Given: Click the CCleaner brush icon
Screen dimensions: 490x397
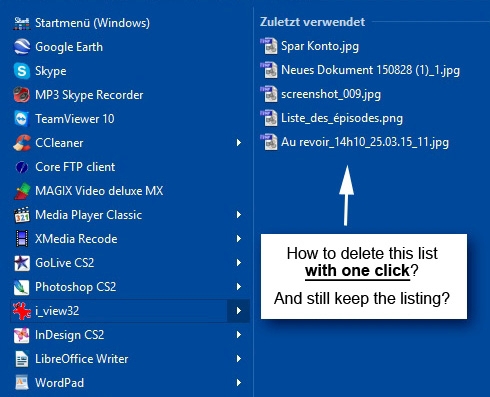Looking at the screenshot, I should (x=22, y=143).
